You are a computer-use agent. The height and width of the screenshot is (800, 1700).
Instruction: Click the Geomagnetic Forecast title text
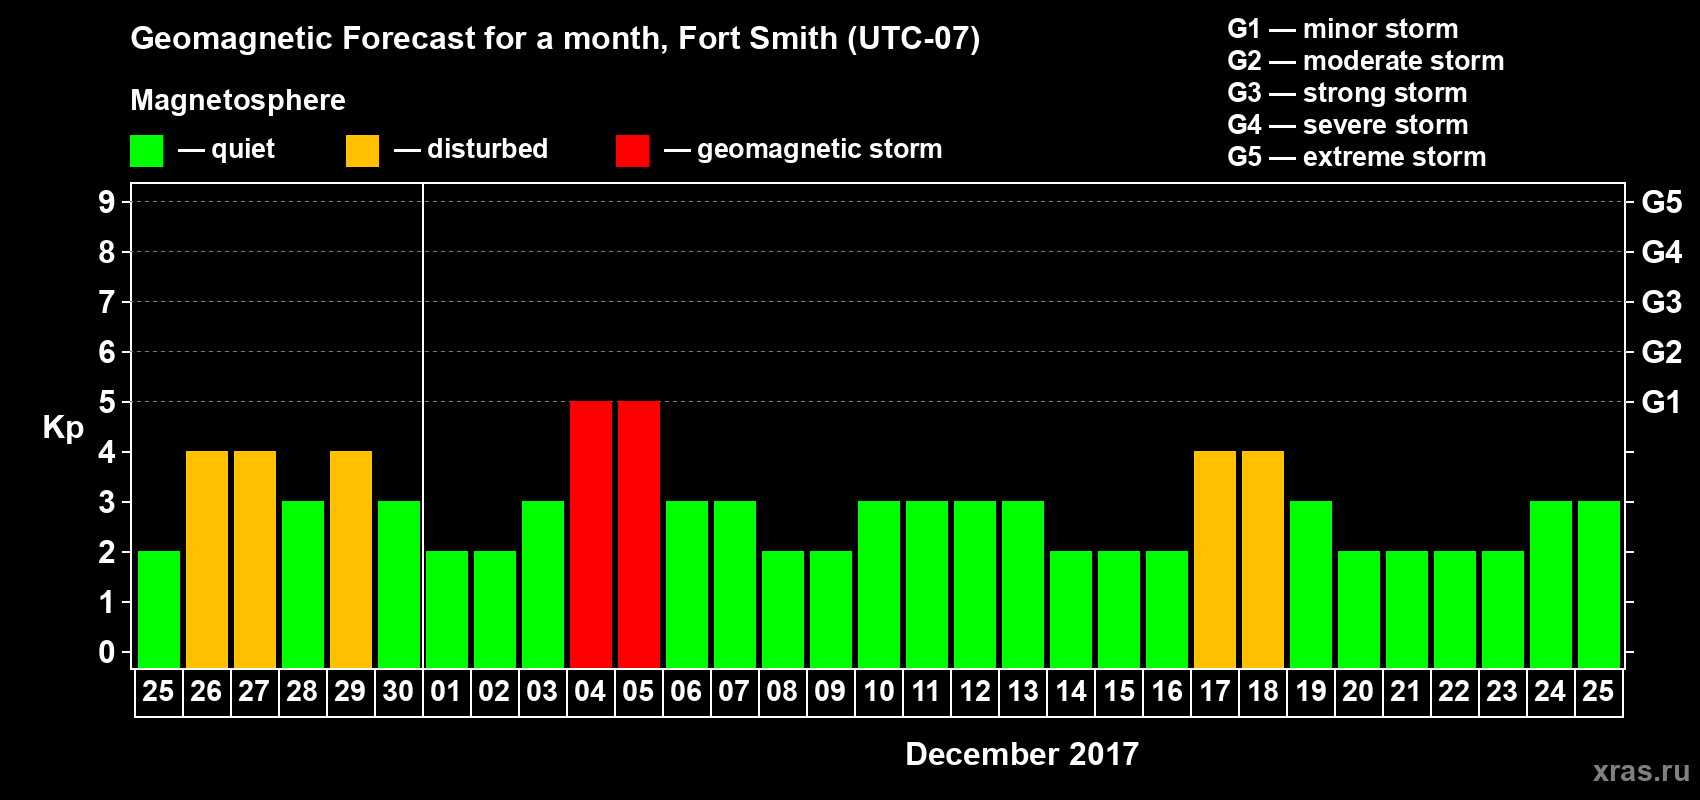click(x=555, y=38)
